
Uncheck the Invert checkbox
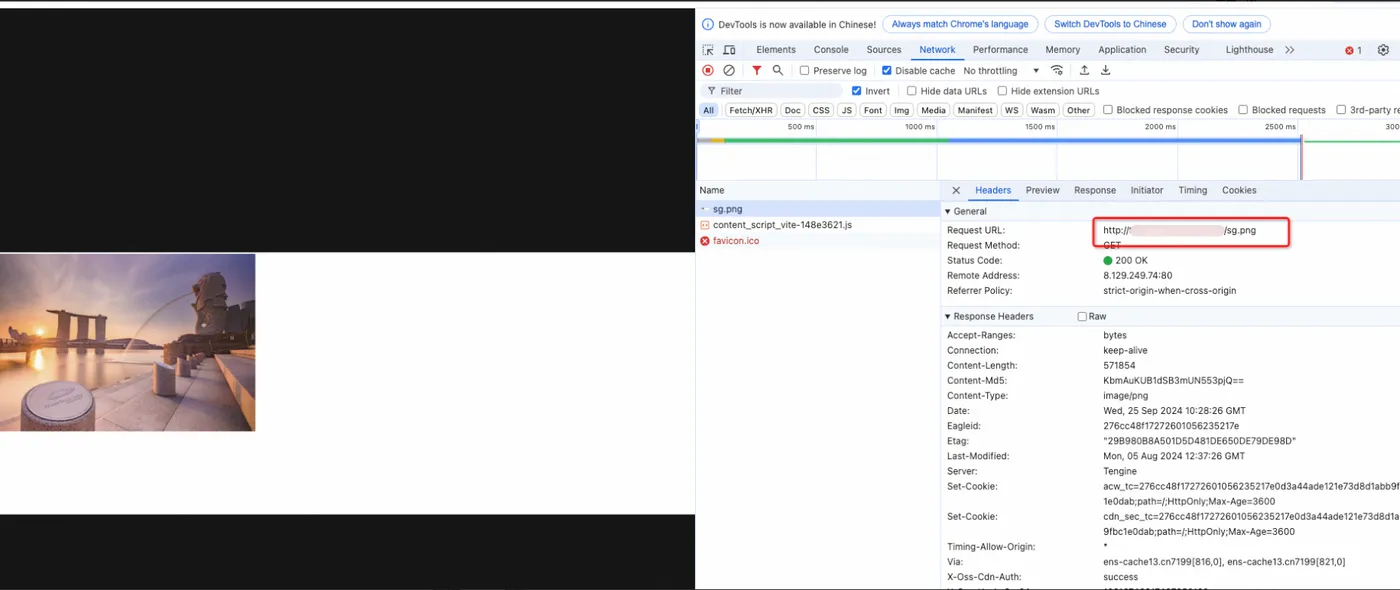(x=856, y=91)
